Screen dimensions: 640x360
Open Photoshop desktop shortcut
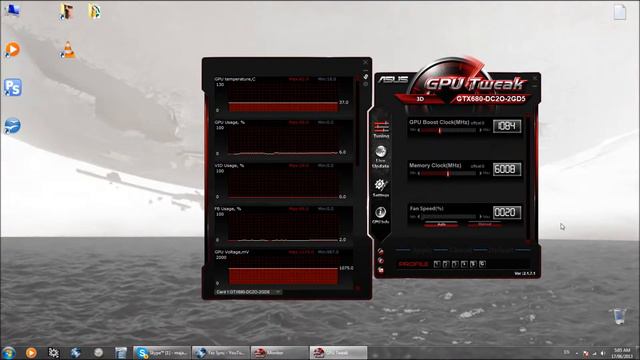(13, 87)
